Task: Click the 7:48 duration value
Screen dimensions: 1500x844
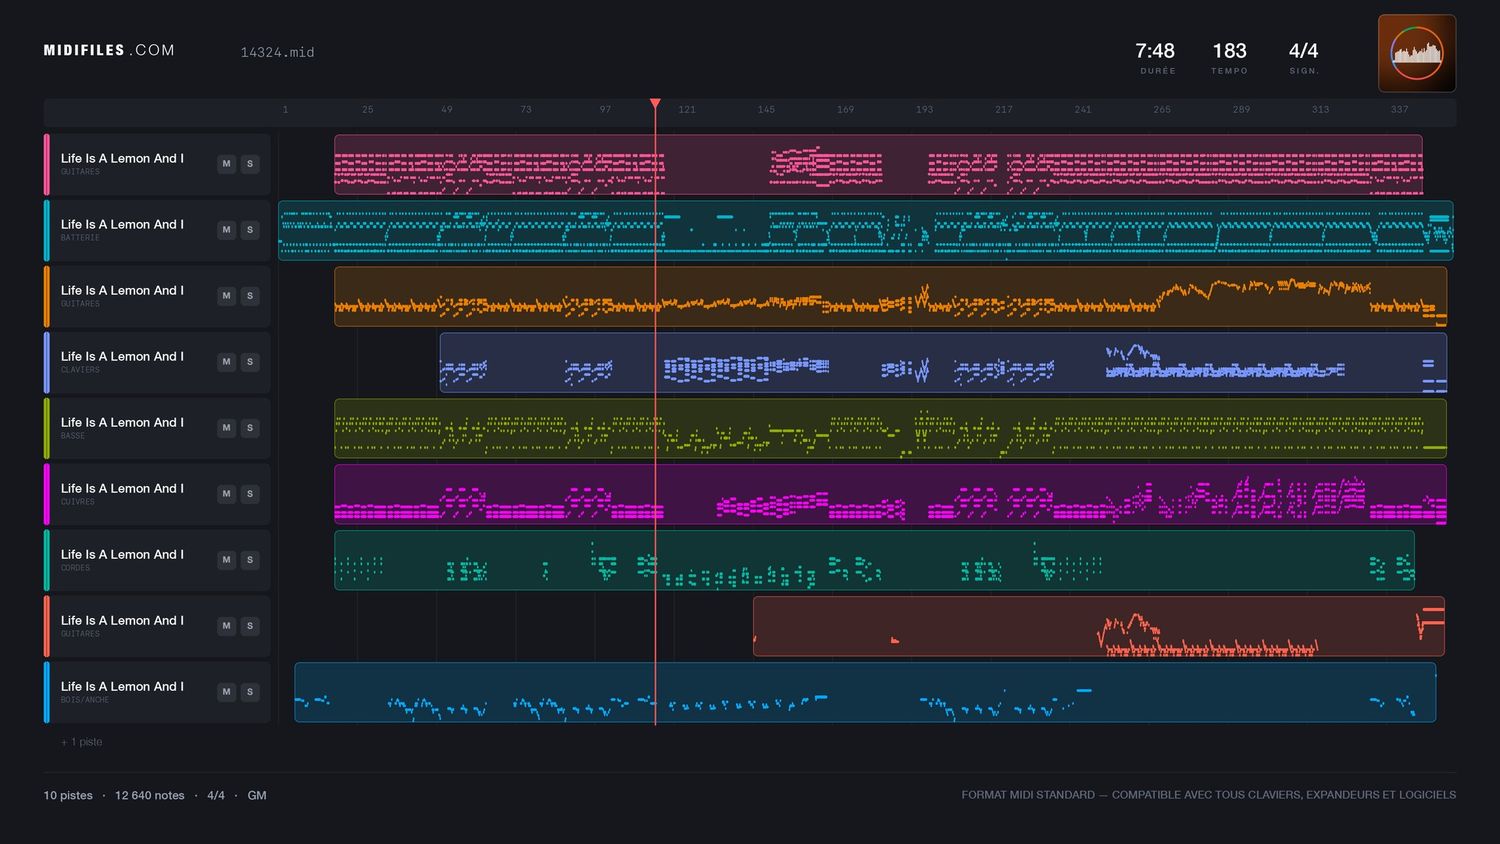Action: point(1155,51)
